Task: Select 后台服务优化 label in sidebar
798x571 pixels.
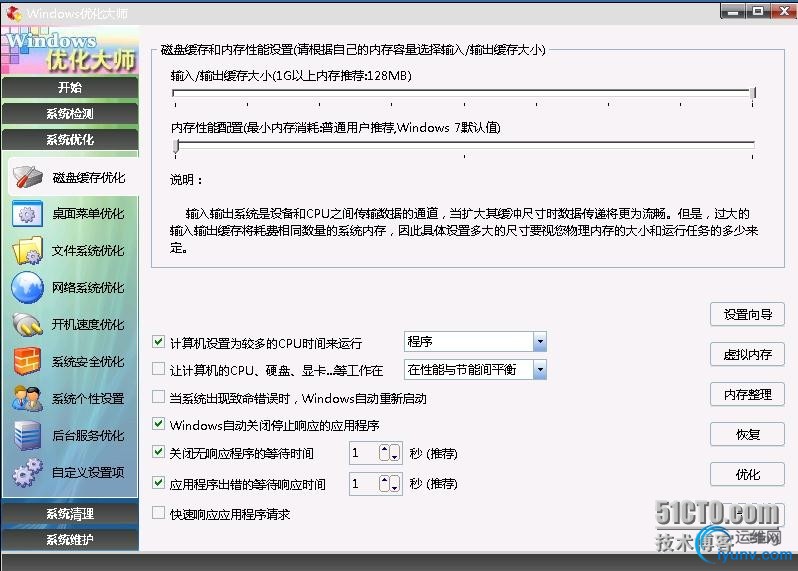Action: tap(89, 436)
